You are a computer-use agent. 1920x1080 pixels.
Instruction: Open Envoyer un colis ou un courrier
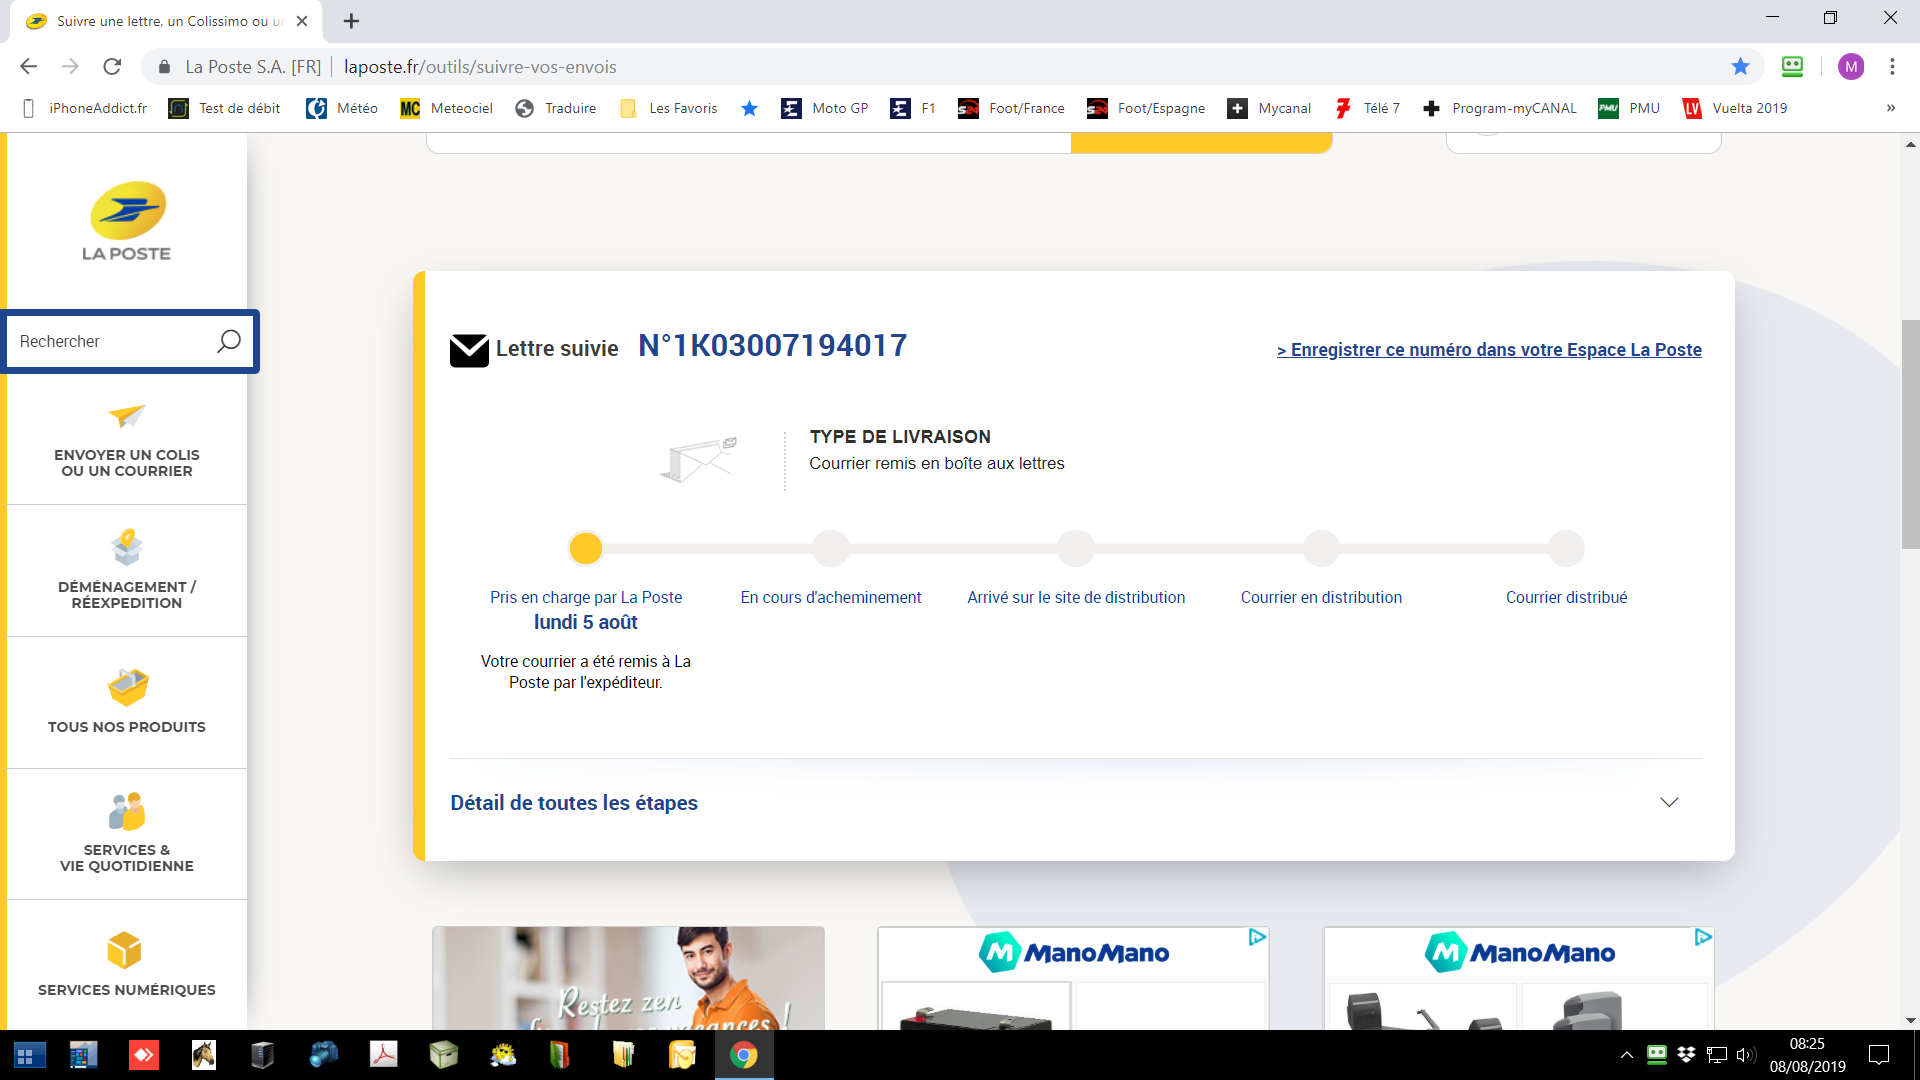(127, 440)
